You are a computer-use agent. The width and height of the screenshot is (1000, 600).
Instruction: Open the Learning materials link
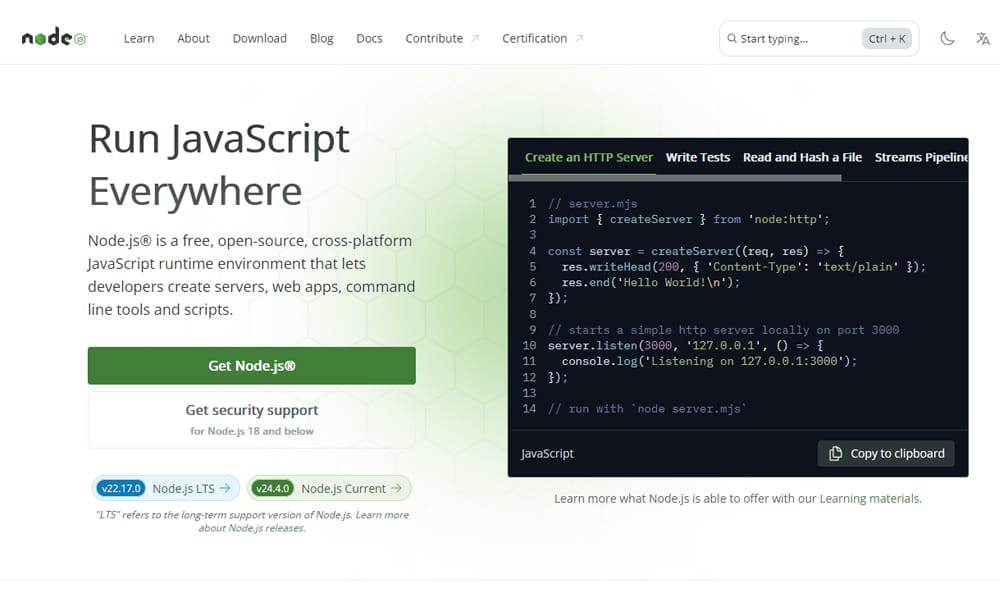pos(869,498)
